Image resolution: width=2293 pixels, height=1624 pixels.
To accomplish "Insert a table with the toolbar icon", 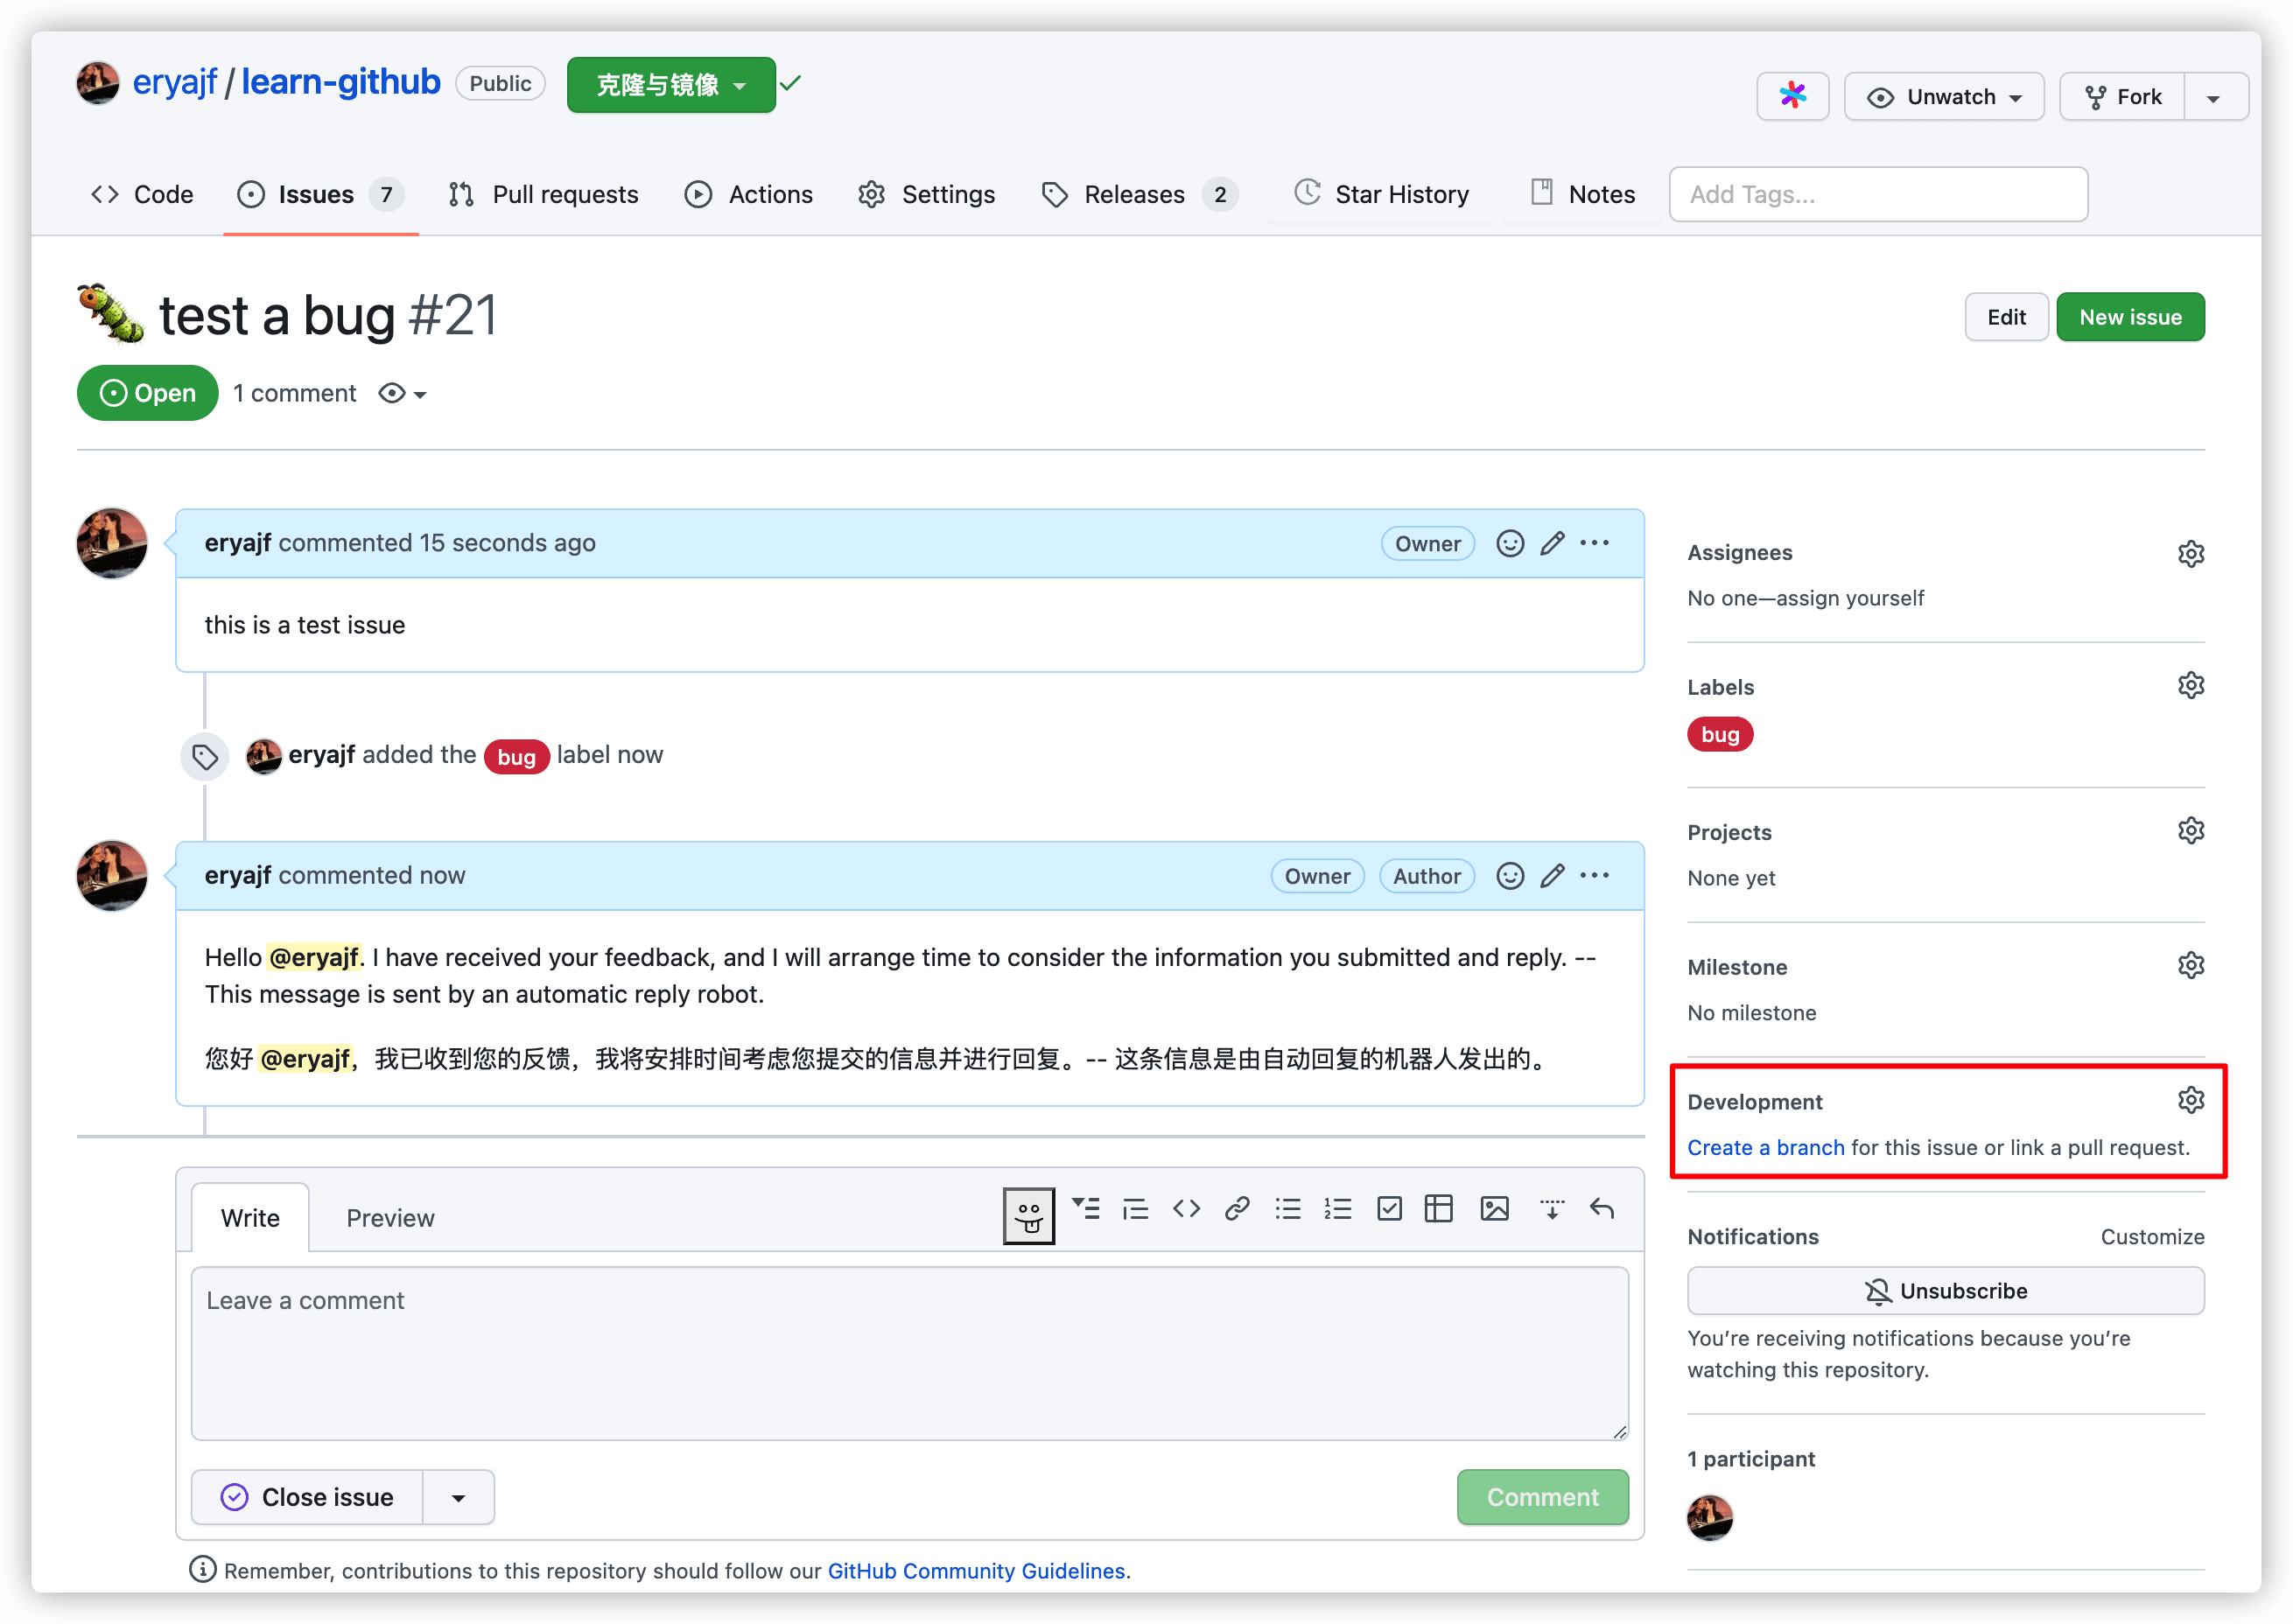I will point(1438,1209).
